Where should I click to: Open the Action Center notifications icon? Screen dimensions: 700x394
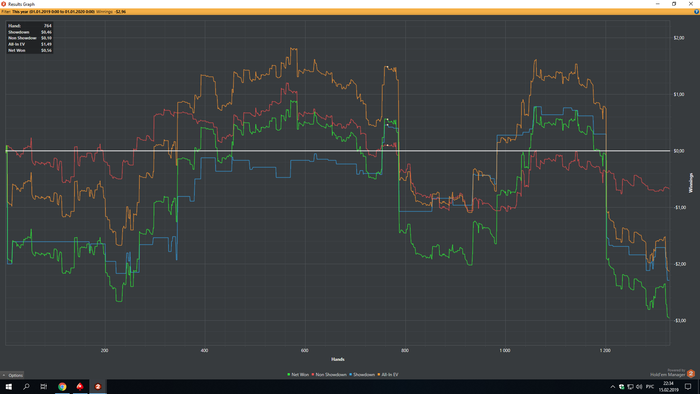pyautogui.click(x=688, y=387)
